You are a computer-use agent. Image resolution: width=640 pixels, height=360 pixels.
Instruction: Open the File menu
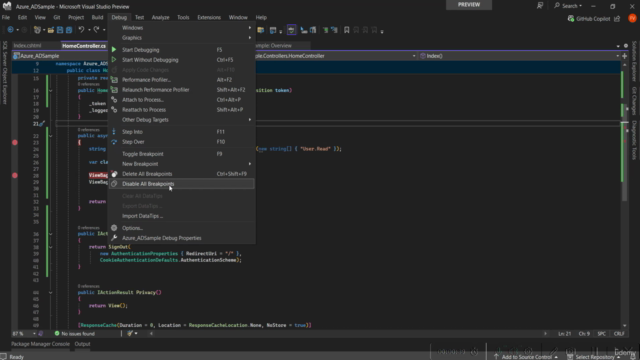click(x=6, y=18)
